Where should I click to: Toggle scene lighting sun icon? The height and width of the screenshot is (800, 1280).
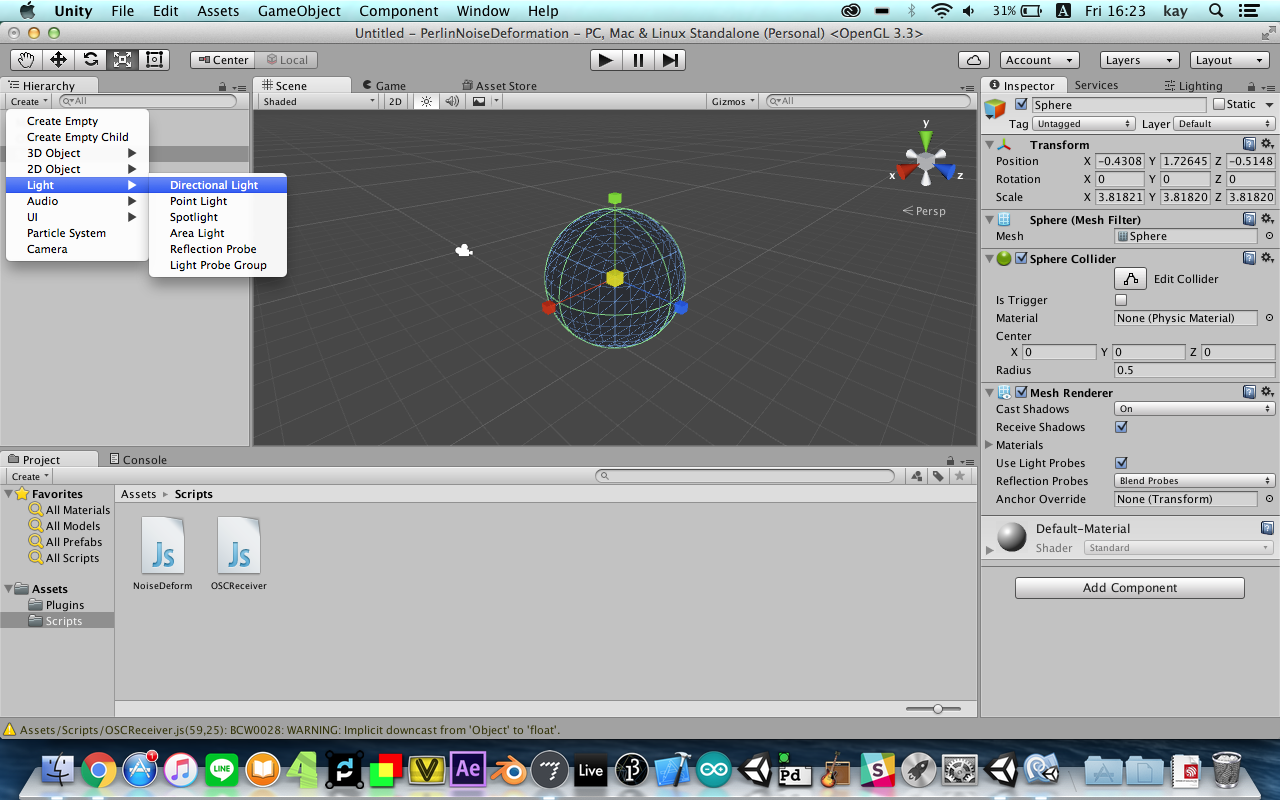pyautogui.click(x=426, y=101)
